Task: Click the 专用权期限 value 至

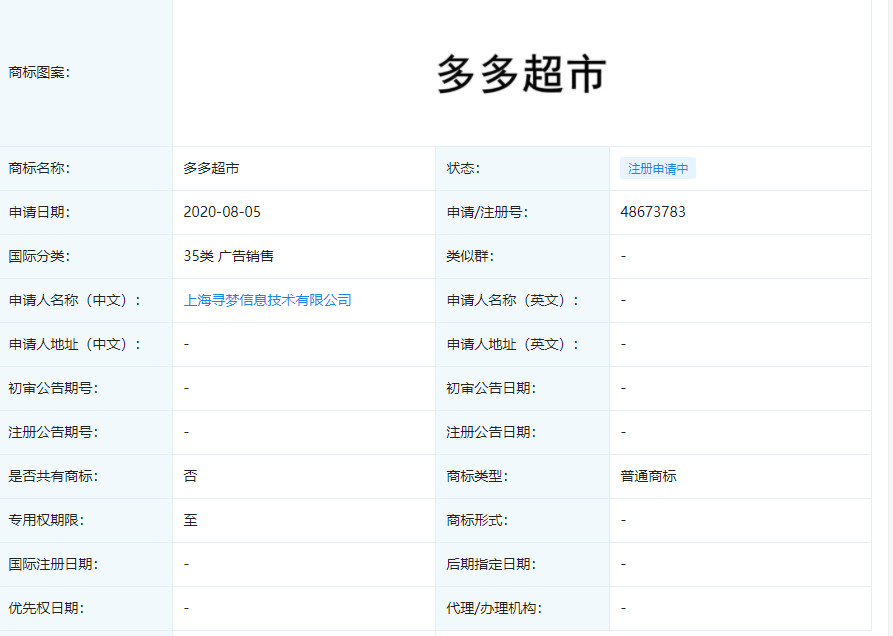Action: [x=191, y=520]
